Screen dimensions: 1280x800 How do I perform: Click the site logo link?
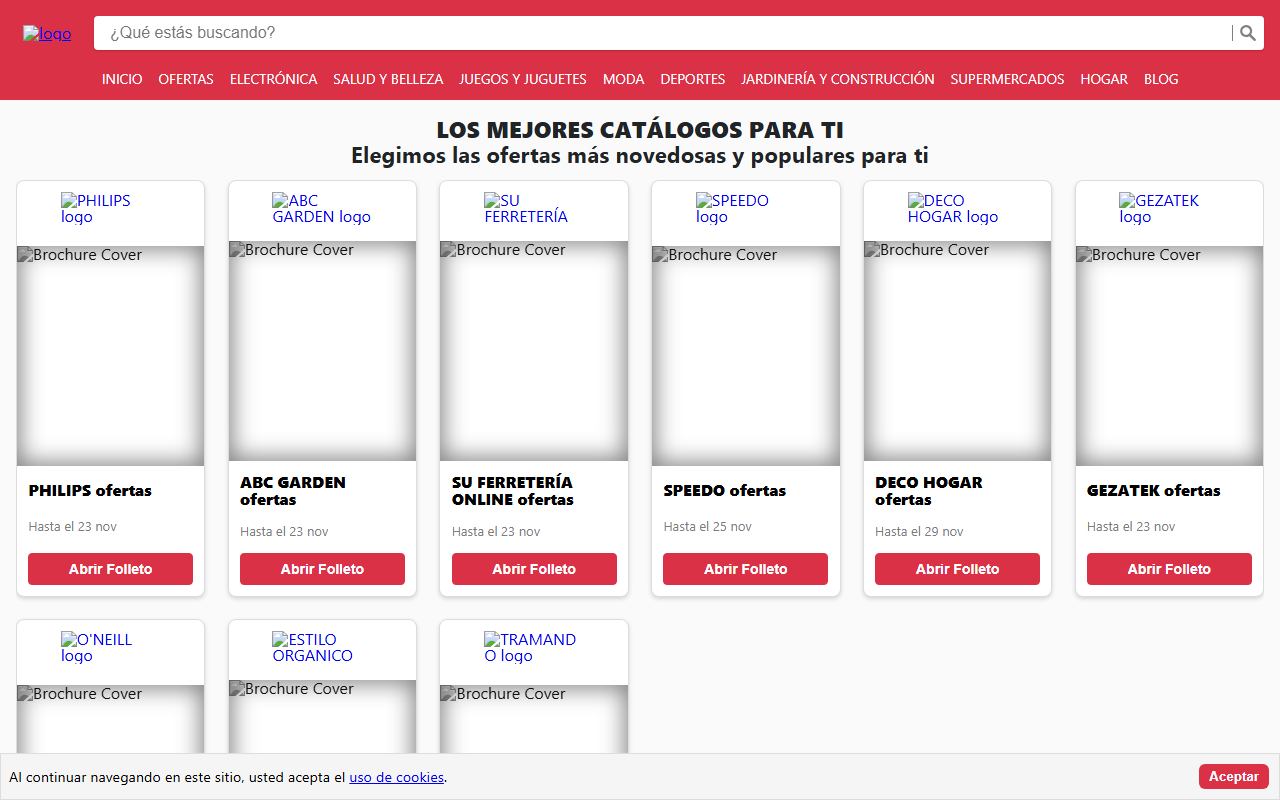click(x=47, y=34)
